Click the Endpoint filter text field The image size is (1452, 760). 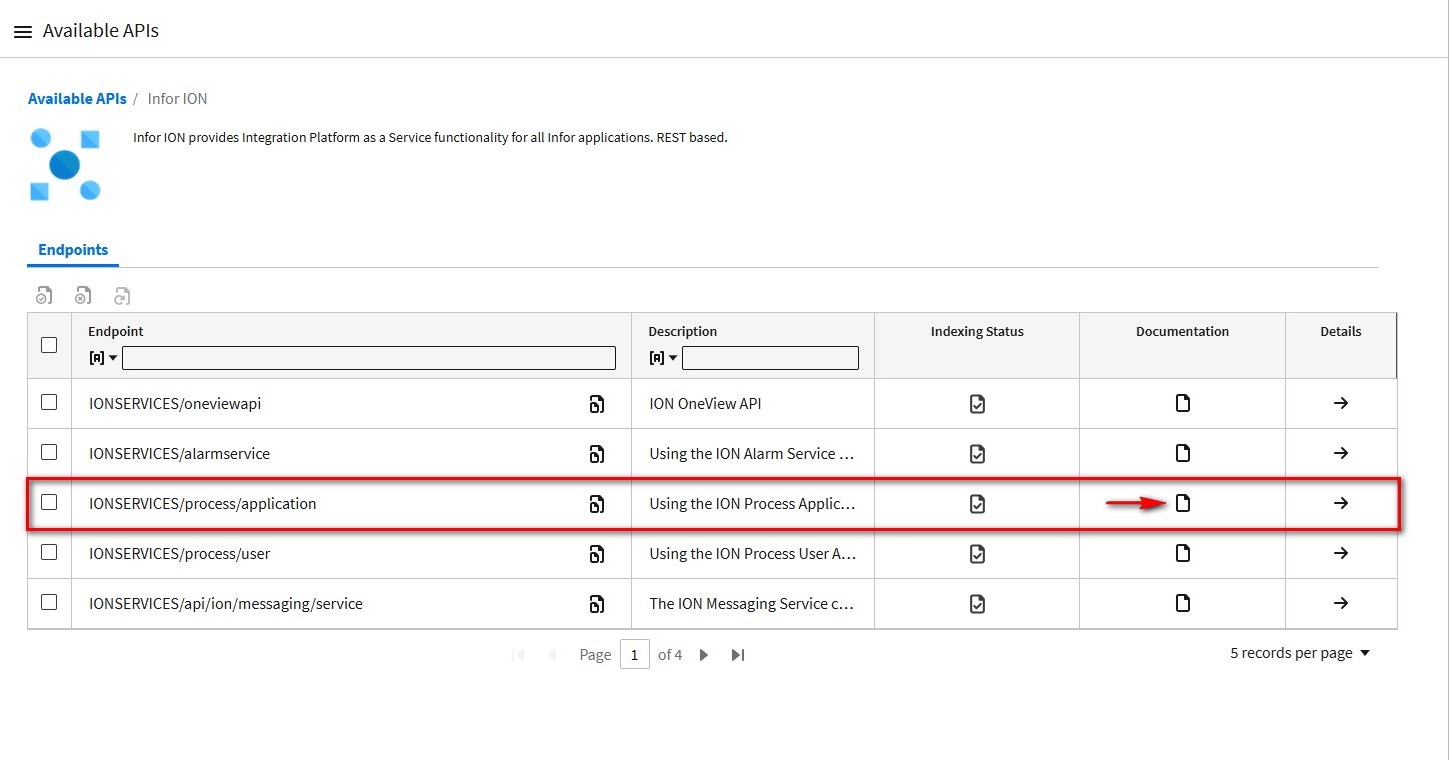point(368,358)
